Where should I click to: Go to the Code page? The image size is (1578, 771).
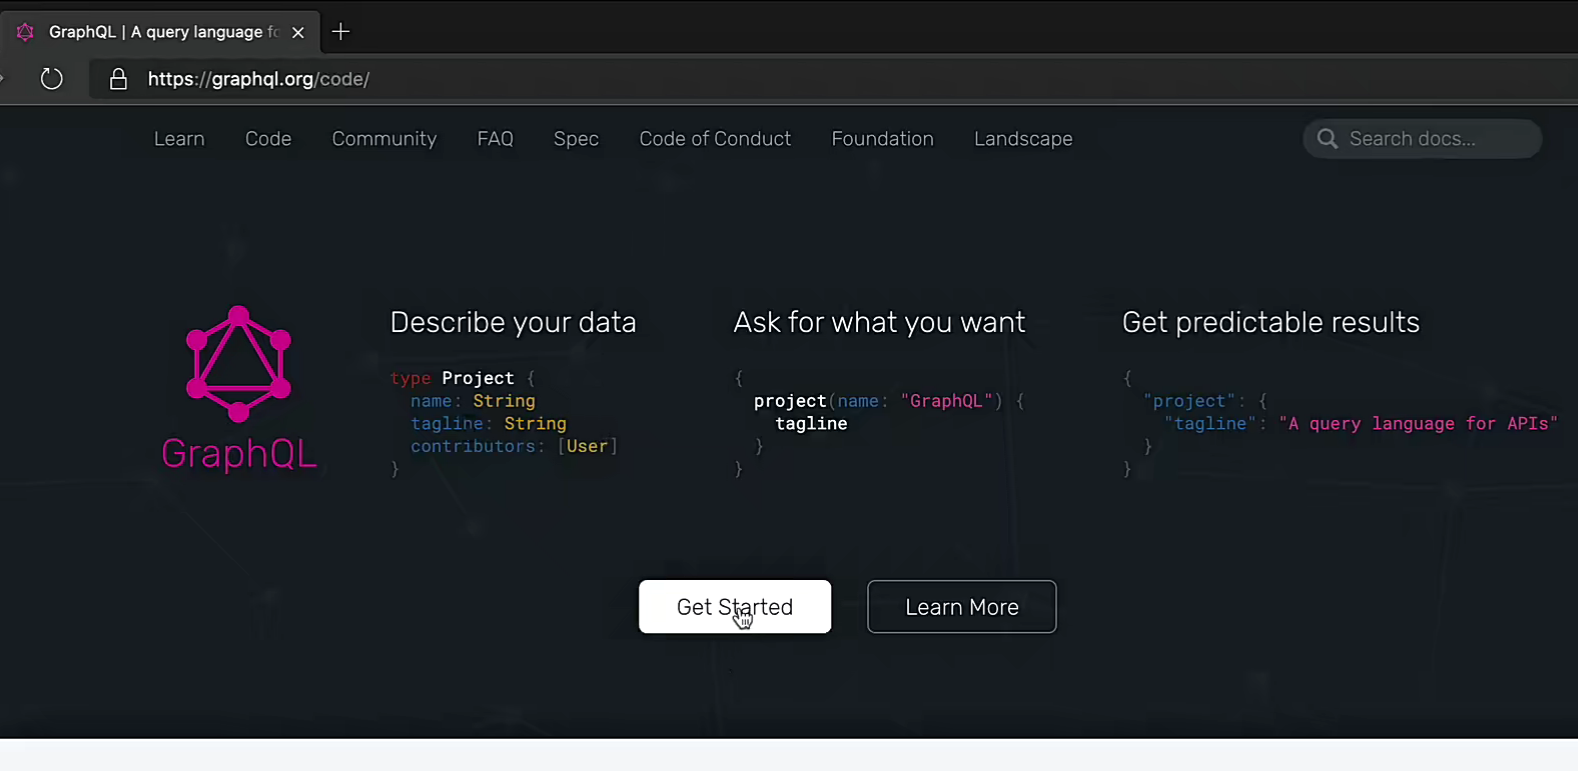coord(268,139)
